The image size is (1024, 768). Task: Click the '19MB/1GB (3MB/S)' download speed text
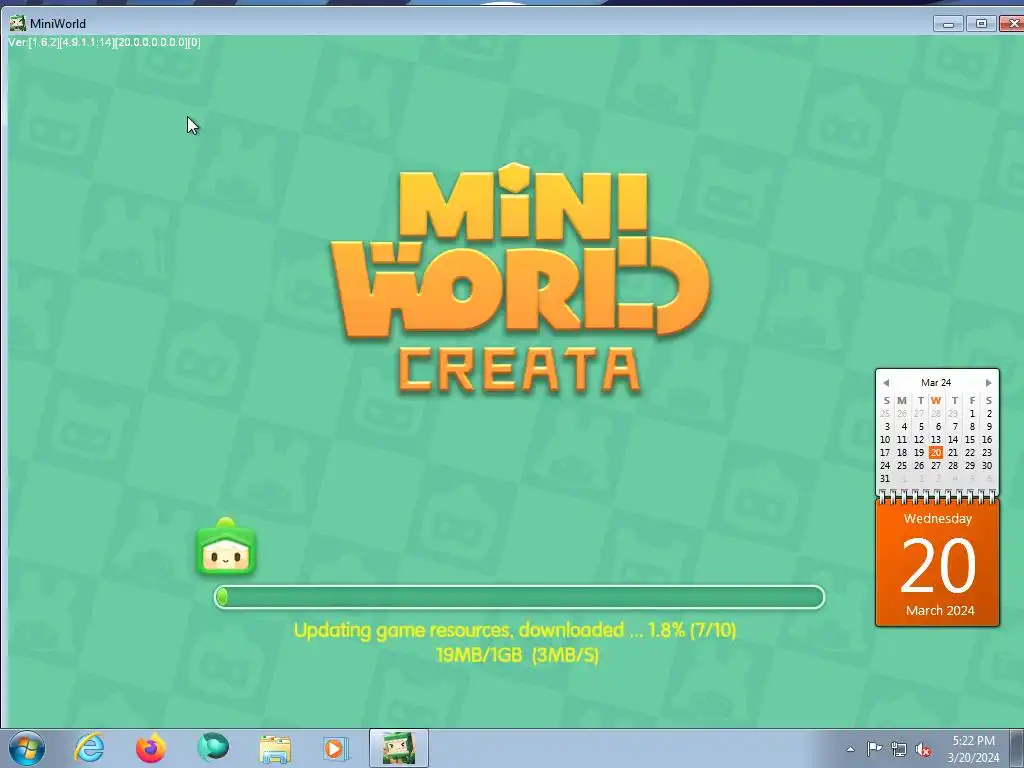click(x=517, y=655)
